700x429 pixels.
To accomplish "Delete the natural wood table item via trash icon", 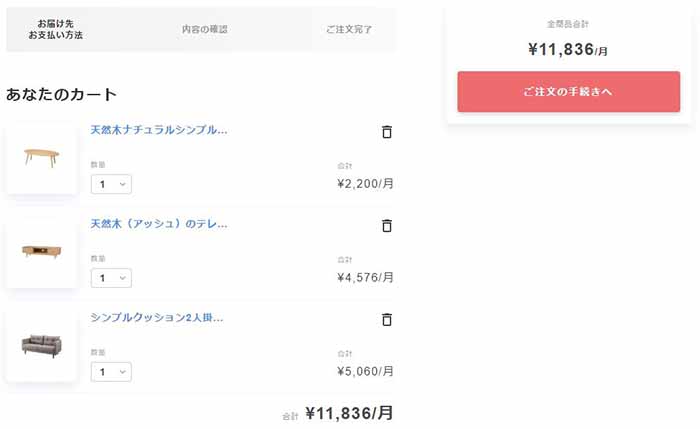I will point(387,132).
